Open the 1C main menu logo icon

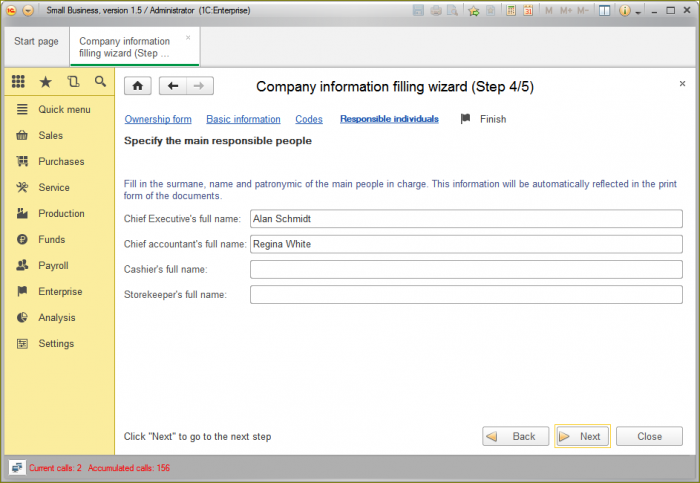pos(11,10)
